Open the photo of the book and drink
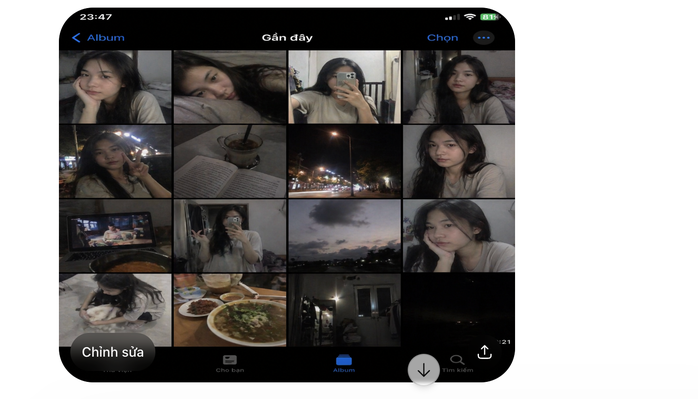This screenshot has width=698, height=399. (230, 161)
